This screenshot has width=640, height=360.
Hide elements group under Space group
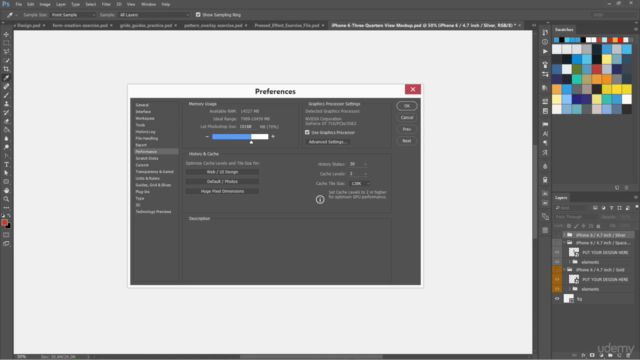tap(557, 262)
